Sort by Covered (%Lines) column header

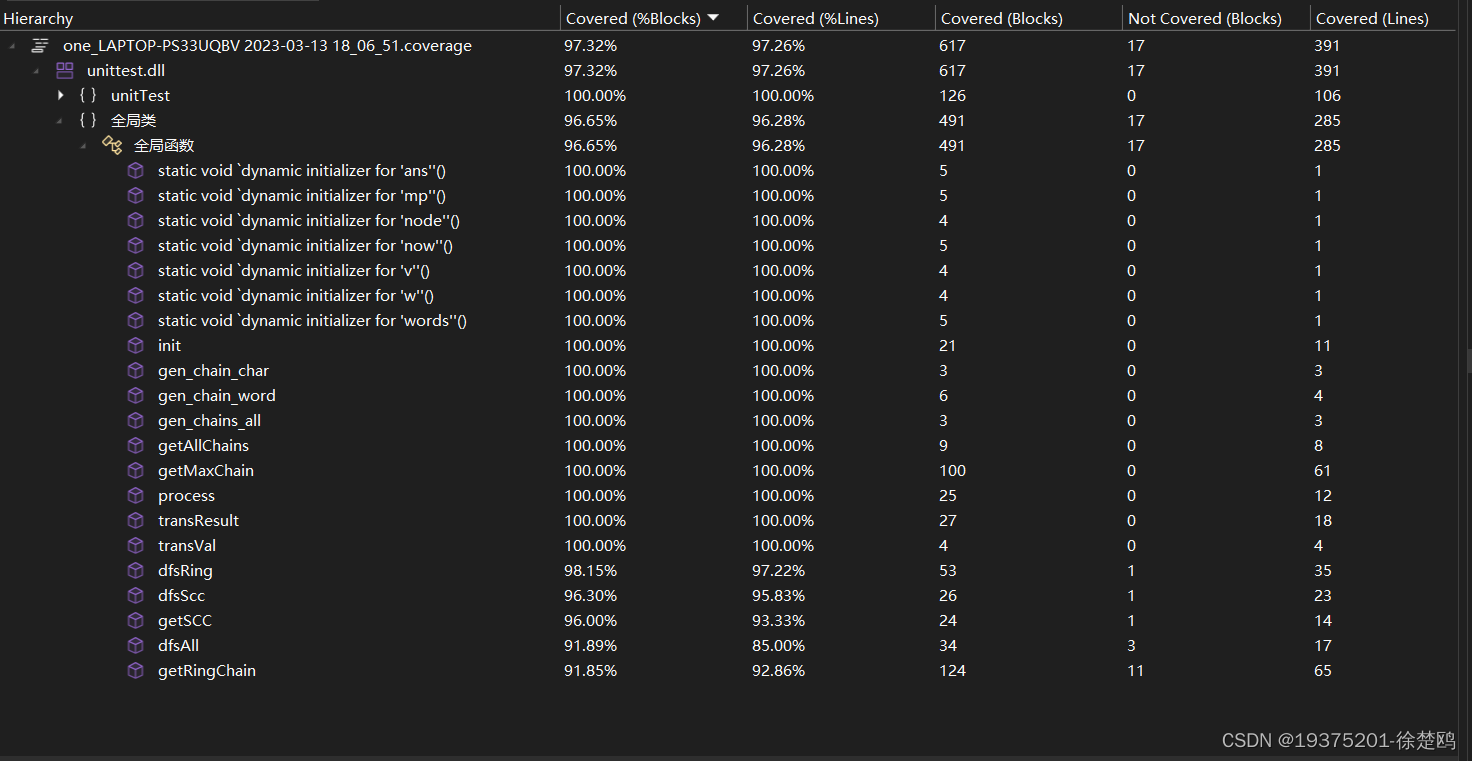click(x=841, y=18)
